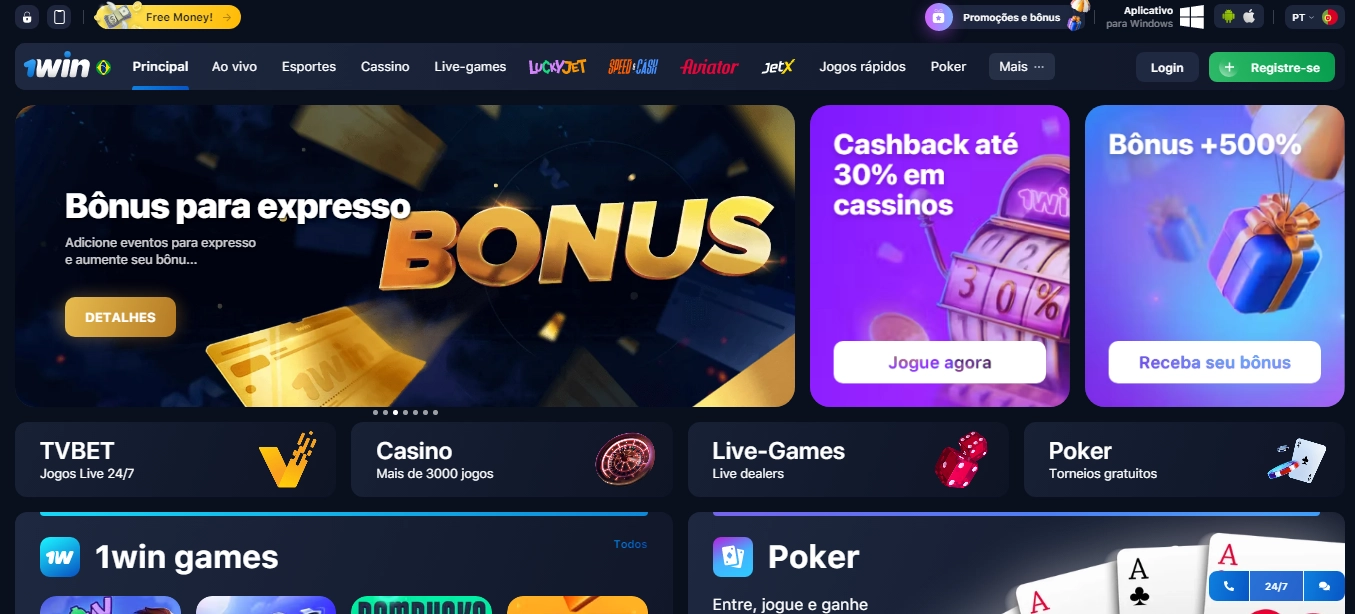Open the Aviator game logo
The image size is (1355, 614).
[x=709, y=67]
